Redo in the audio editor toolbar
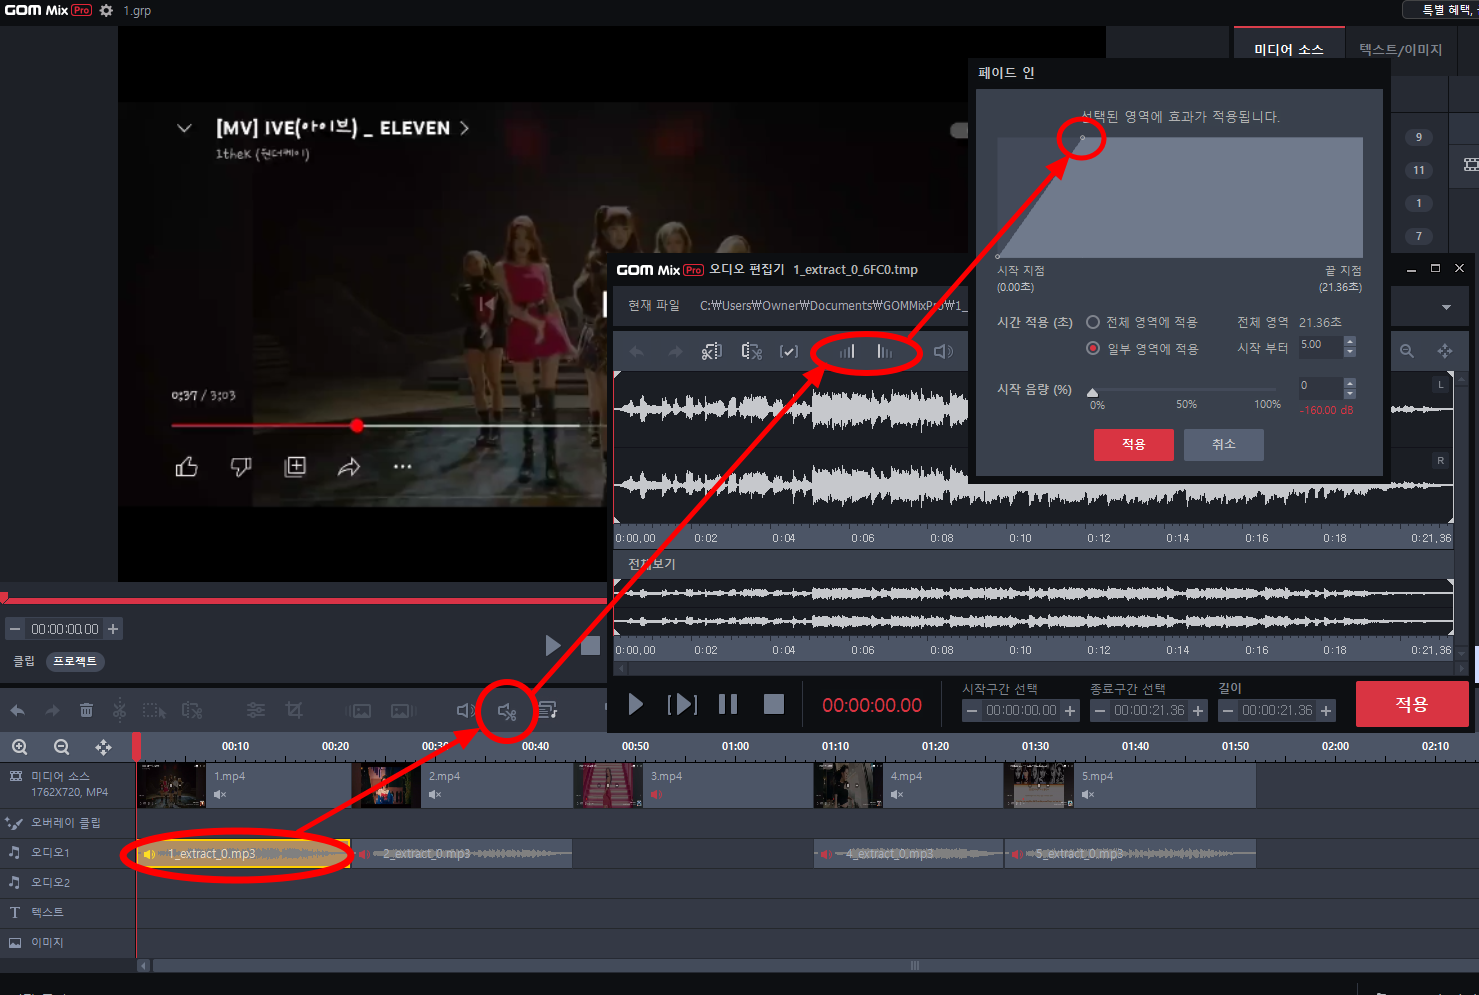 pos(675,351)
